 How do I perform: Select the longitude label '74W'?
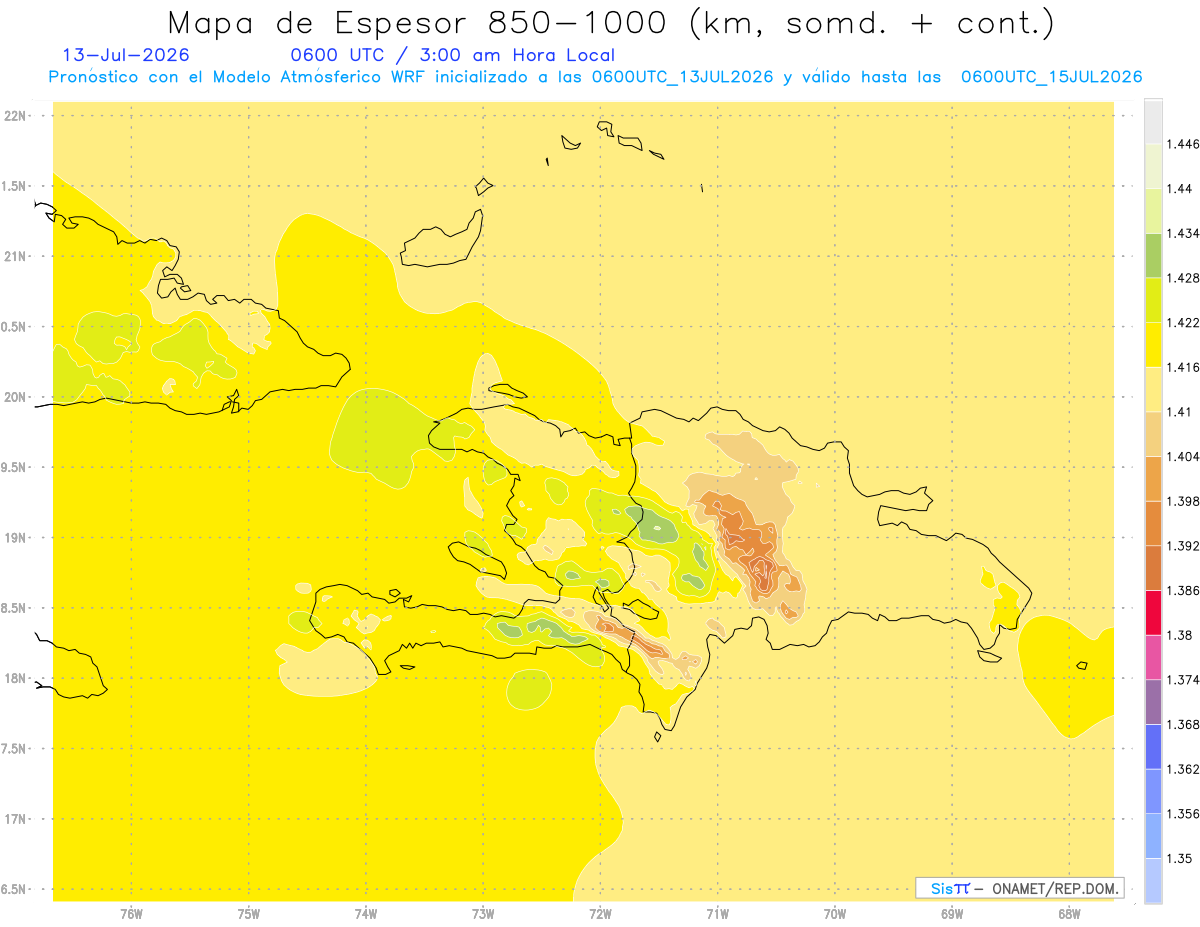pos(366,914)
